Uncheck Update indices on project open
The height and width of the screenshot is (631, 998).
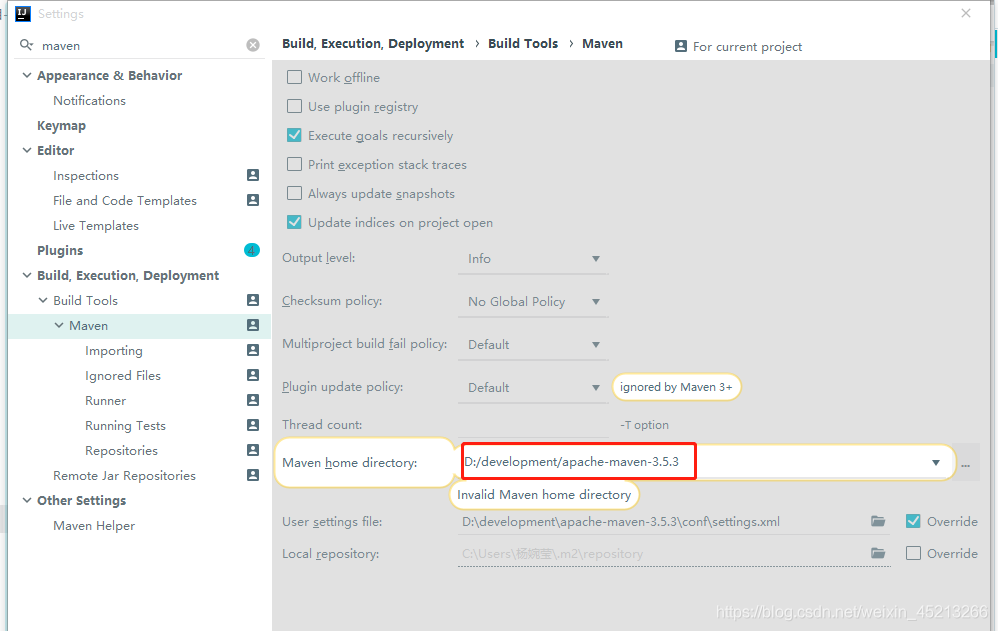(294, 222)
